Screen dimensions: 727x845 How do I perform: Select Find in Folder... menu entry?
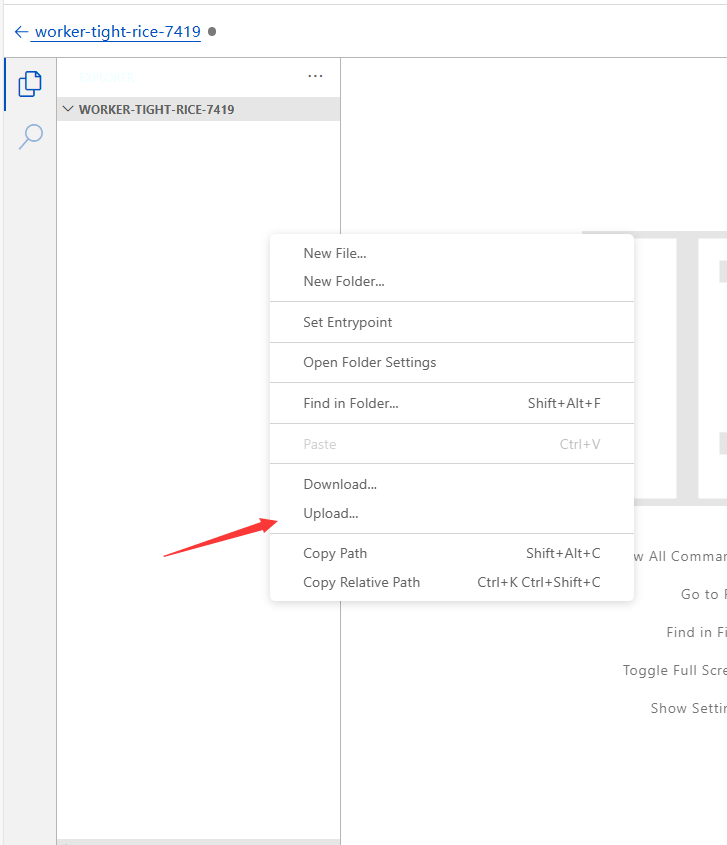(x=351, y=404)
